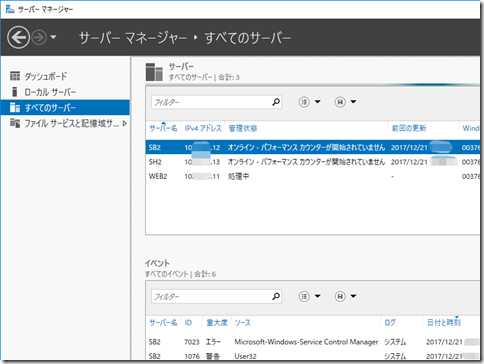Sort events by ID column
The width and height of the screenshot is (484, 364).
[188, 323]
